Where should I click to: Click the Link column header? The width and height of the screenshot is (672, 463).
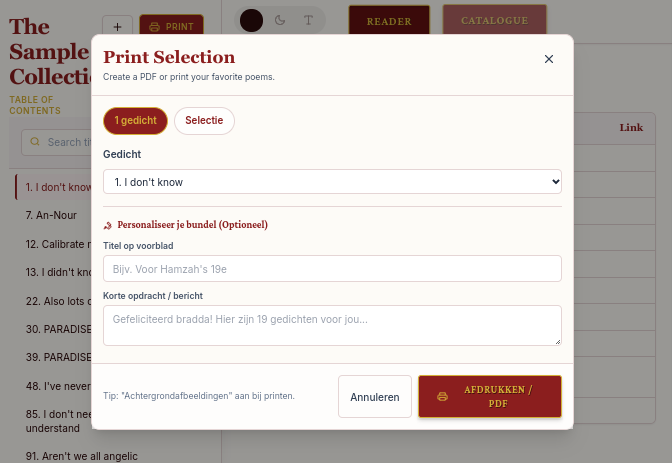[x=631, y=127]
